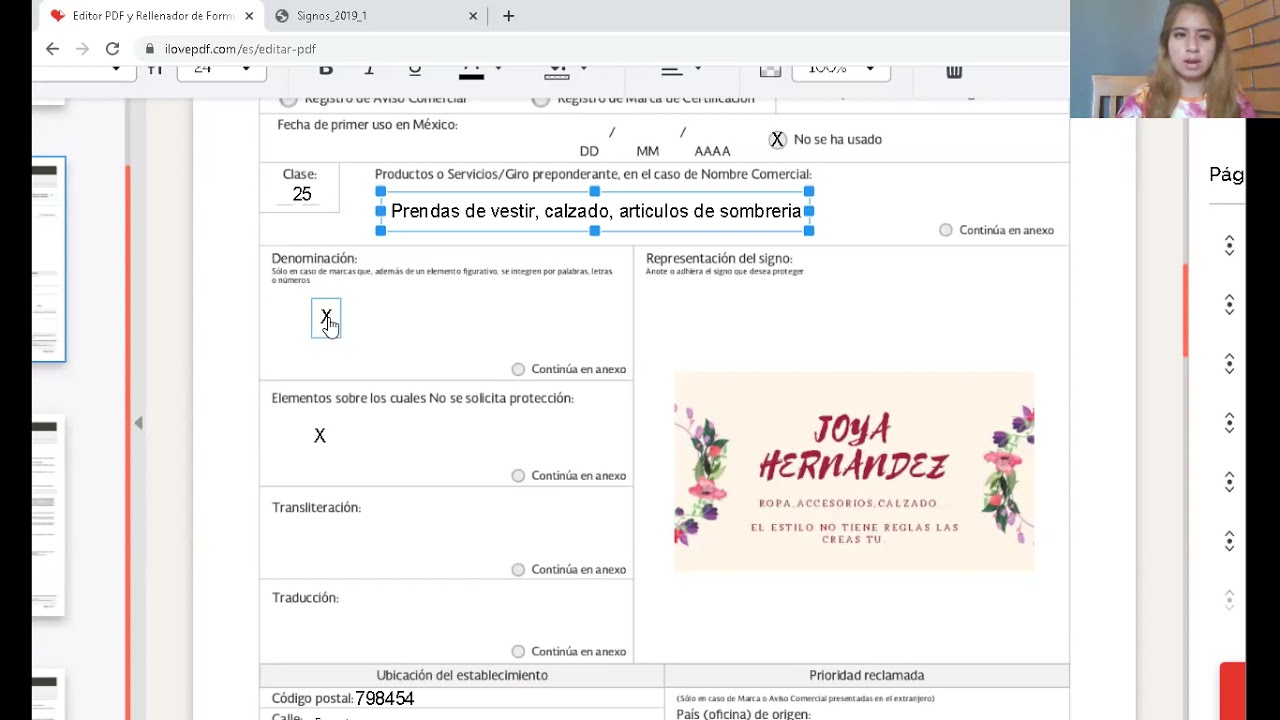Click the browser back arrow
Image resolution: width=1280 pixels, height=720 pixels.
(x=52, y=48)
